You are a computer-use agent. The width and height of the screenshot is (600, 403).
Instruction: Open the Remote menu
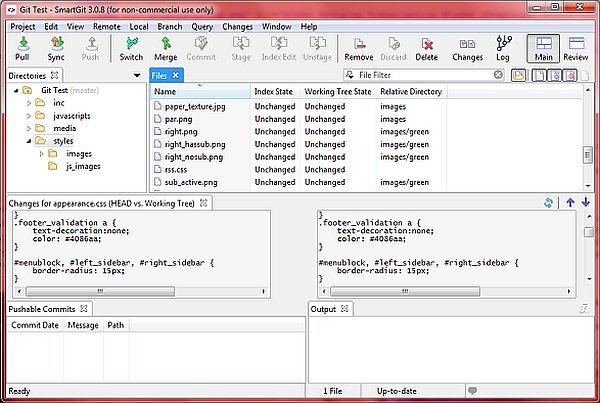coord(107,26)
